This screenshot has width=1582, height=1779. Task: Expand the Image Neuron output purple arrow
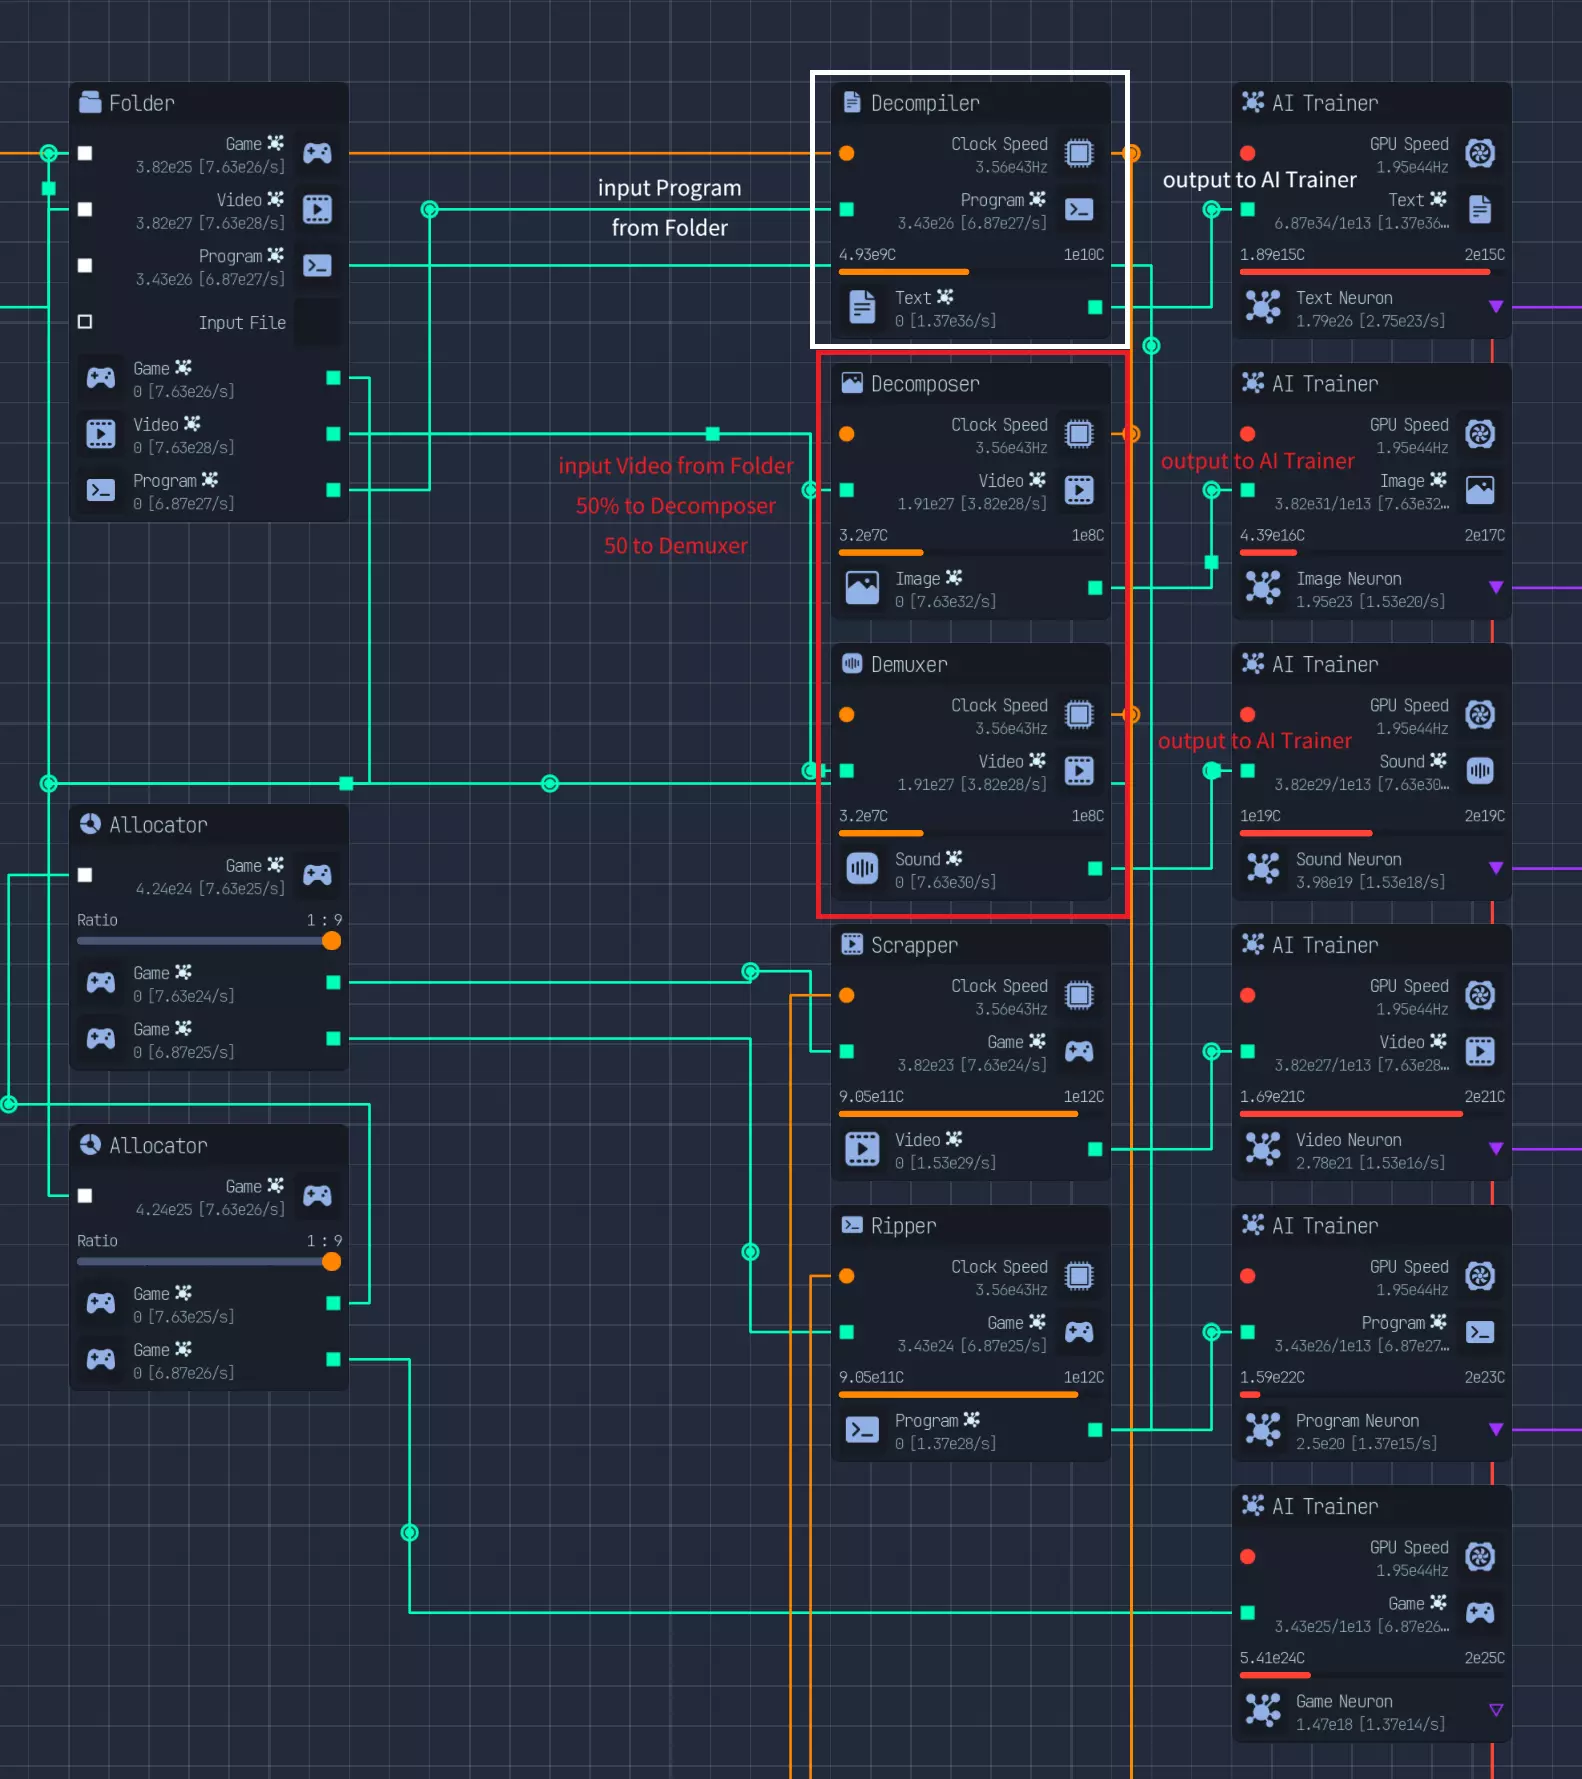(1496, 588)
